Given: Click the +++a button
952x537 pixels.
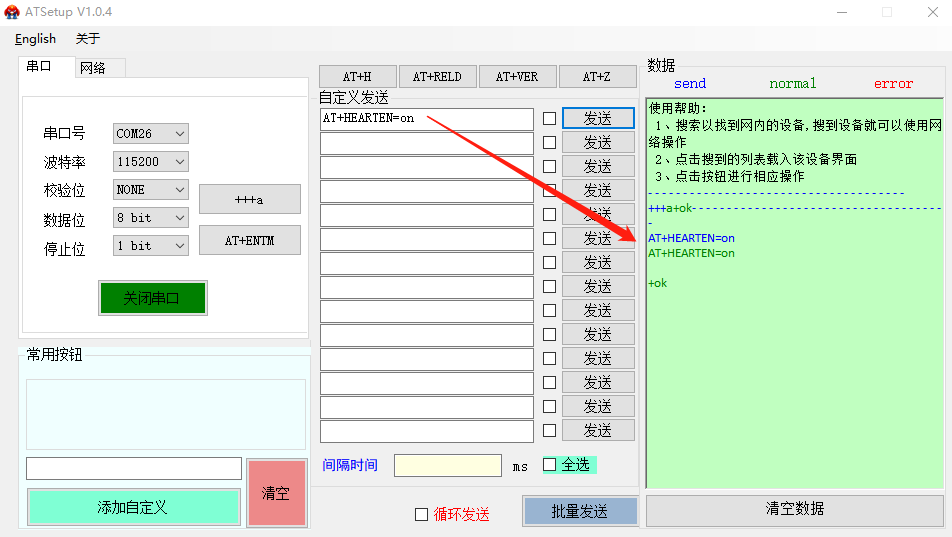Looking at the screenshot, I should pos(249,199).
